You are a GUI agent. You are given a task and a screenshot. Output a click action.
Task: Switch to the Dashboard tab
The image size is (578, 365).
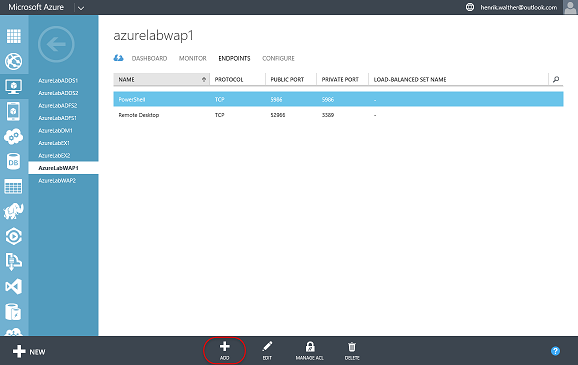(149, 58)
